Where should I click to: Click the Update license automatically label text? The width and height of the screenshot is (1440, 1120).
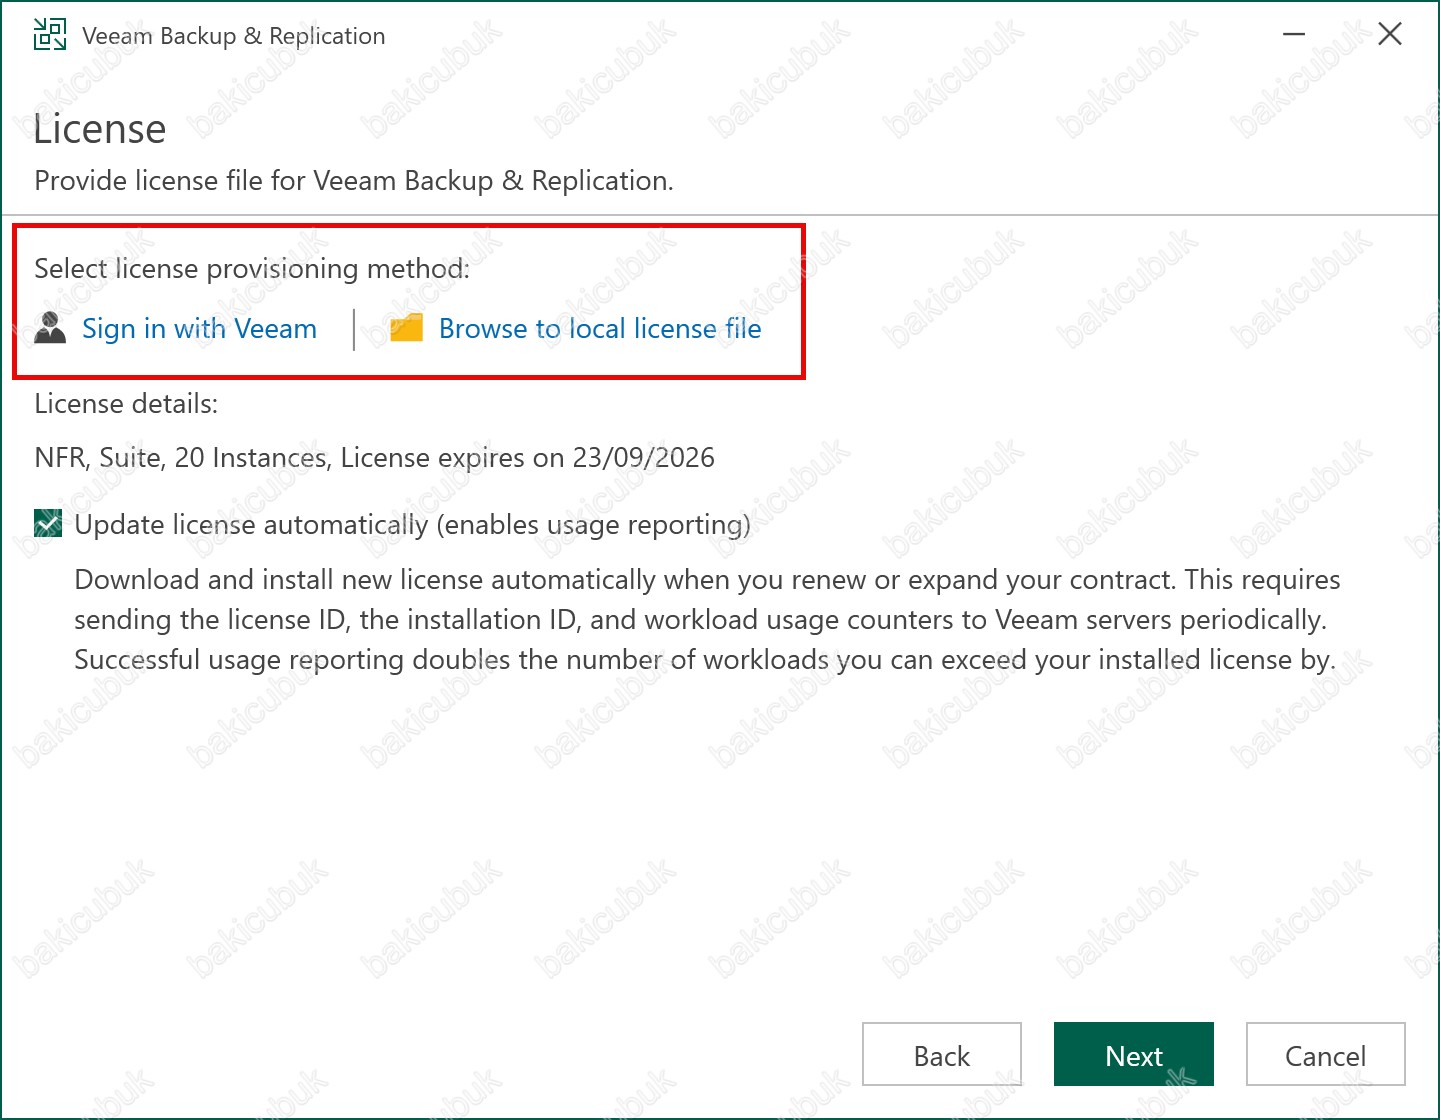pyautogui.click(x=412, y=525)
